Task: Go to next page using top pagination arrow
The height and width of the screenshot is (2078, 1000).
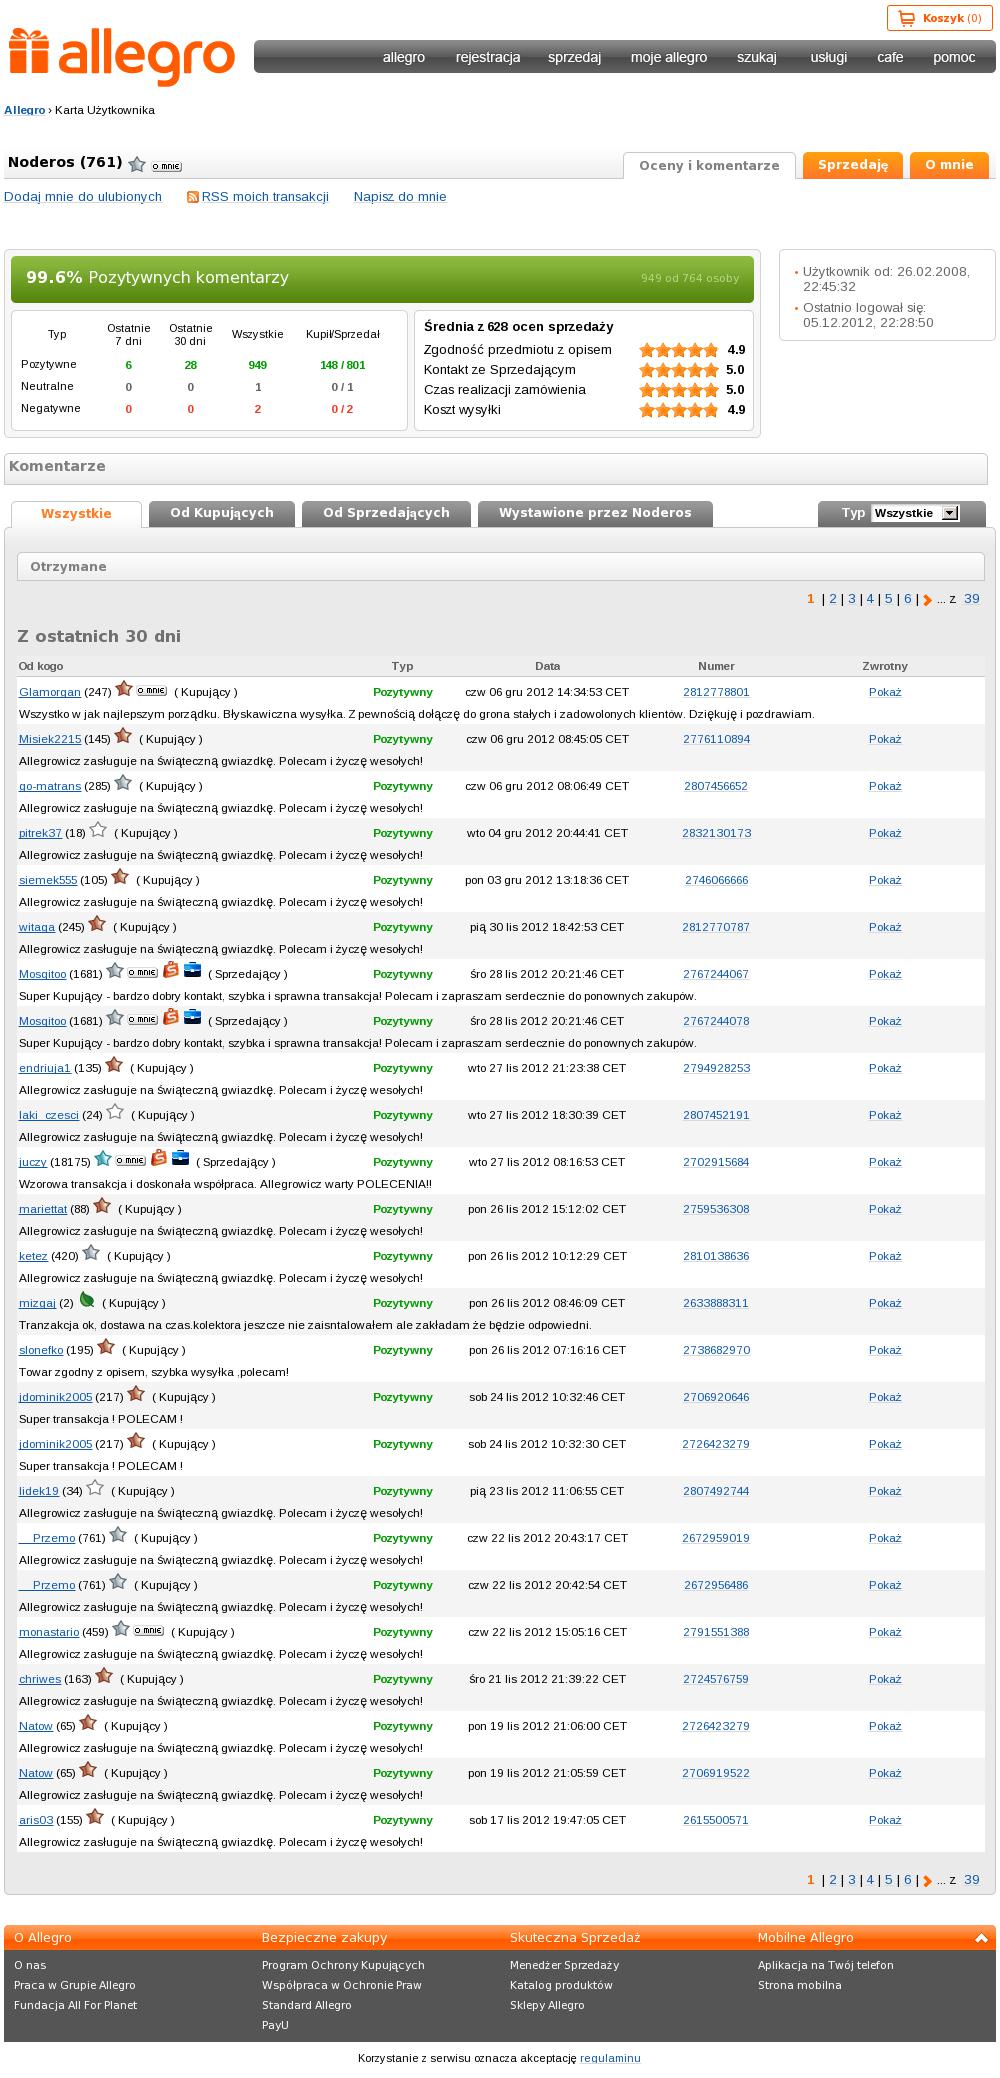Action: pyautogui.click(x=927, y=600)
